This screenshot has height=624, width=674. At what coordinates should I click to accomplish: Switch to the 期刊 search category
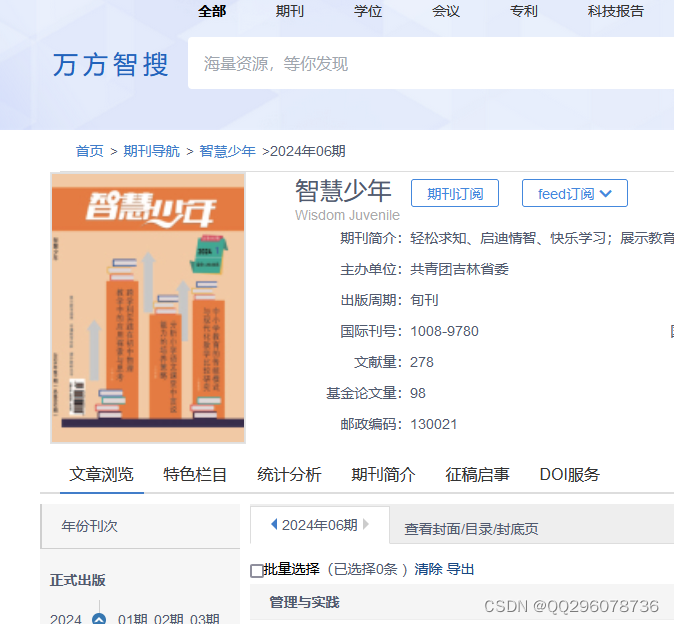290,11
